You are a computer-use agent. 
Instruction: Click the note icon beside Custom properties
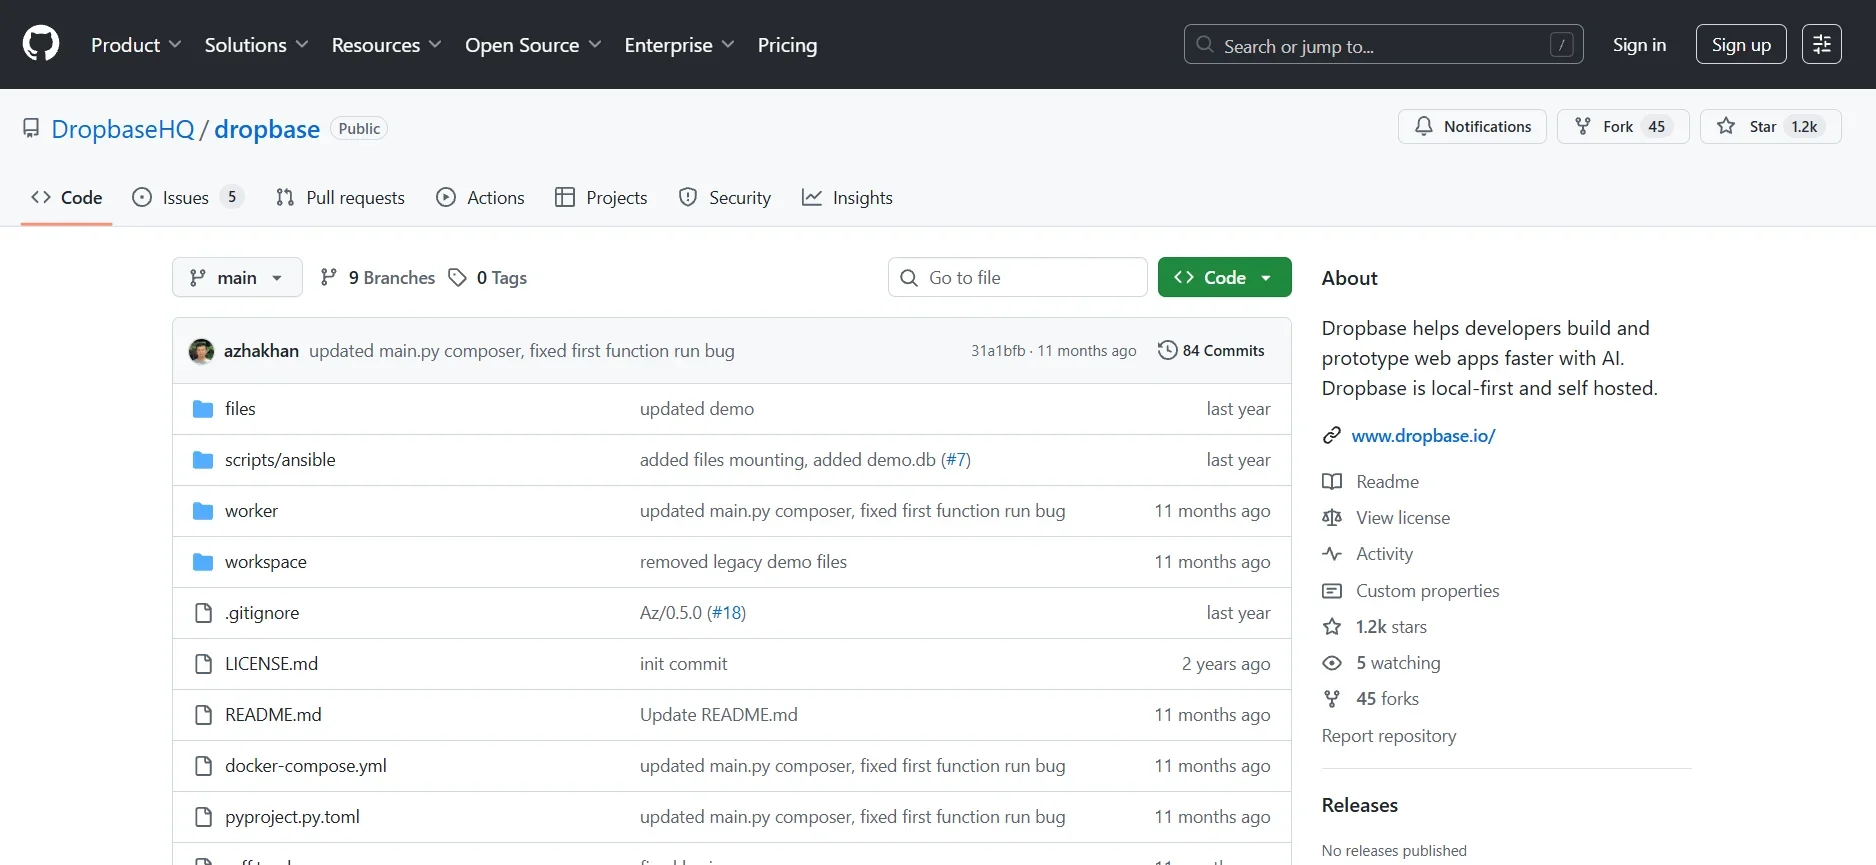pyautogui.click(x=1332, y=591)
